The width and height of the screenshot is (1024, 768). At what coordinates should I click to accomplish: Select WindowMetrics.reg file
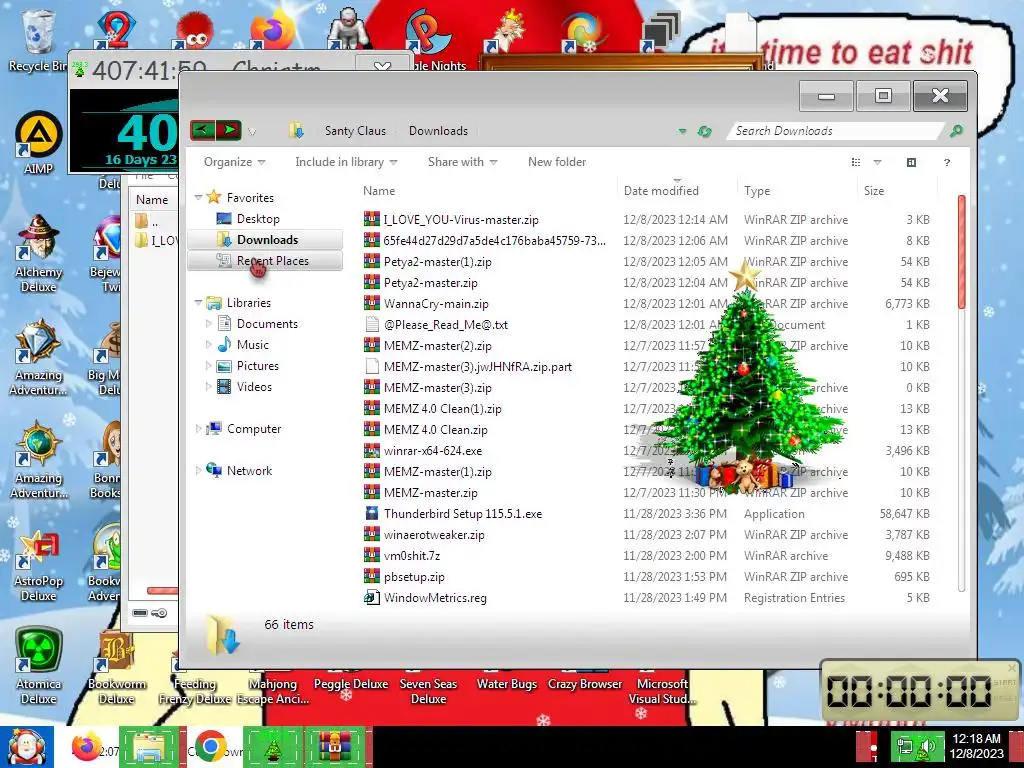point(435,598)
